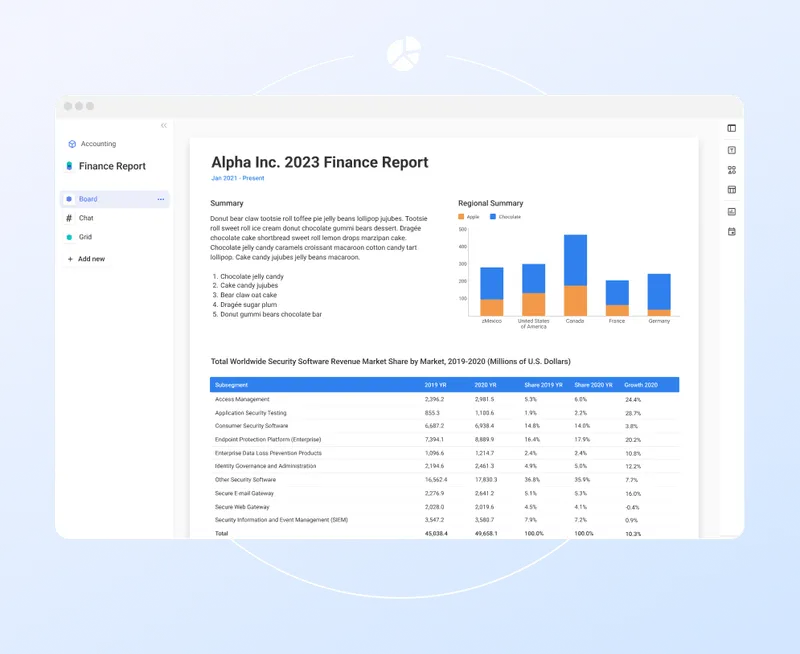
Task: Select the France bar in the chart
Action: 617,298
